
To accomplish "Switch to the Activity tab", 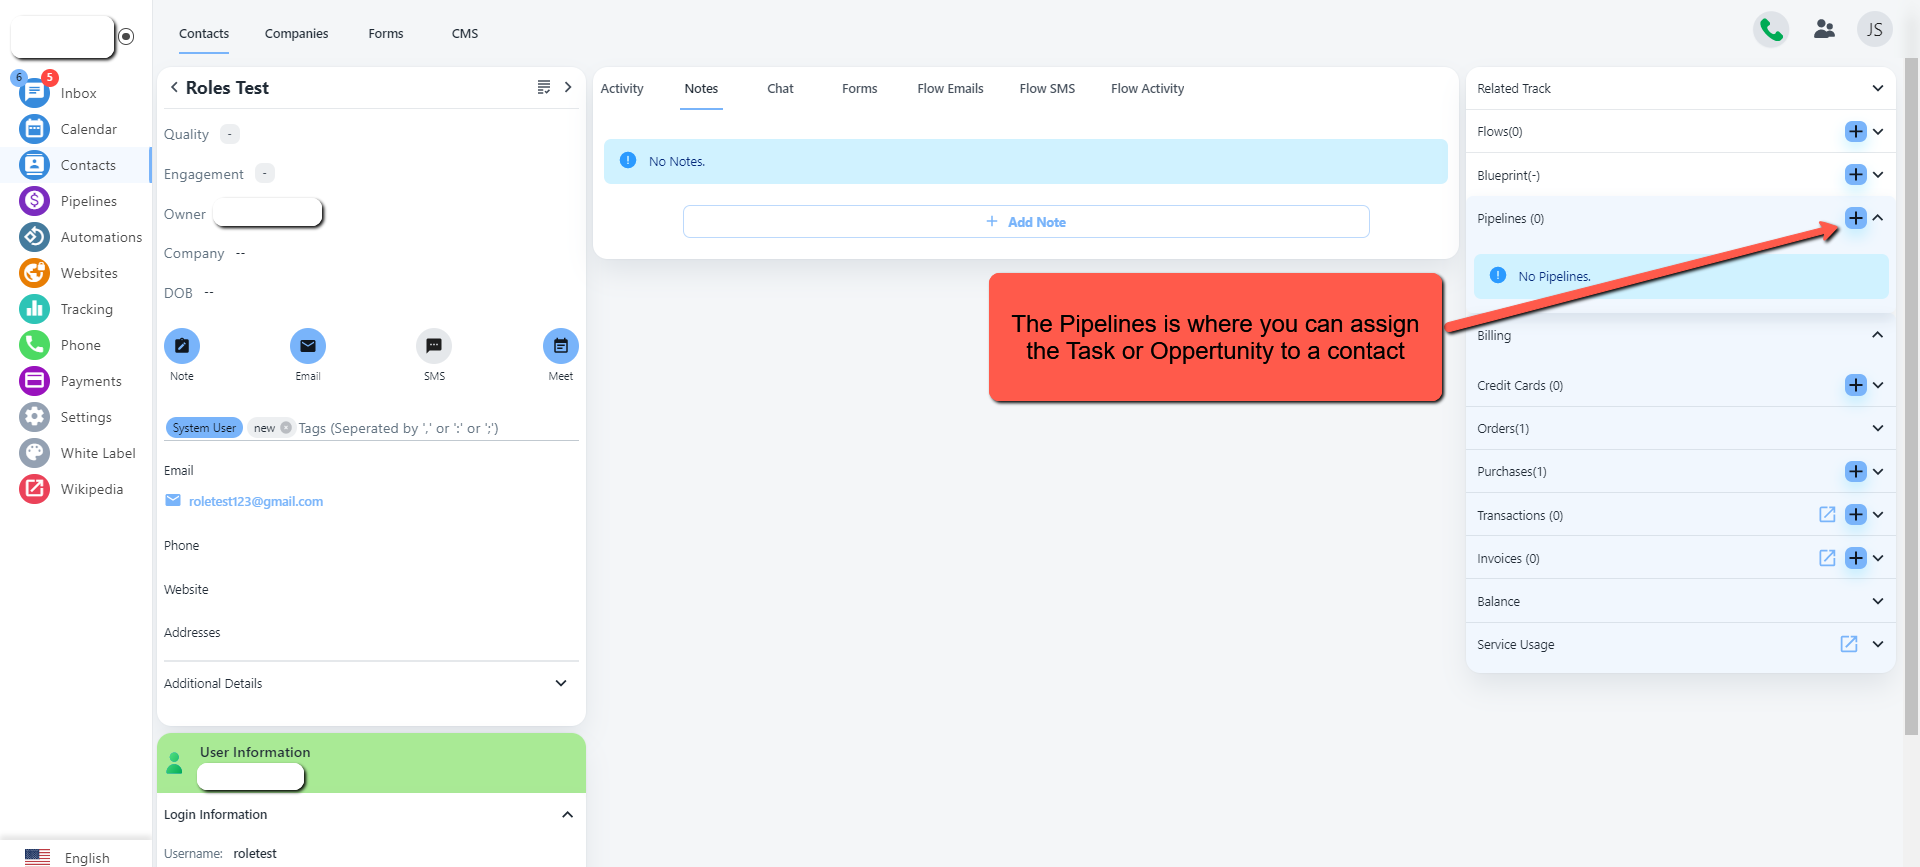I will tap(622, 89).
